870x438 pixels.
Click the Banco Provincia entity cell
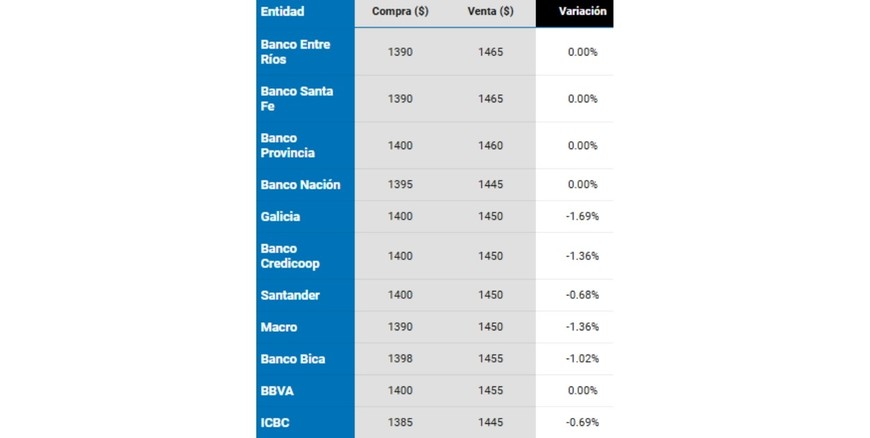click(x=288, y=146)
